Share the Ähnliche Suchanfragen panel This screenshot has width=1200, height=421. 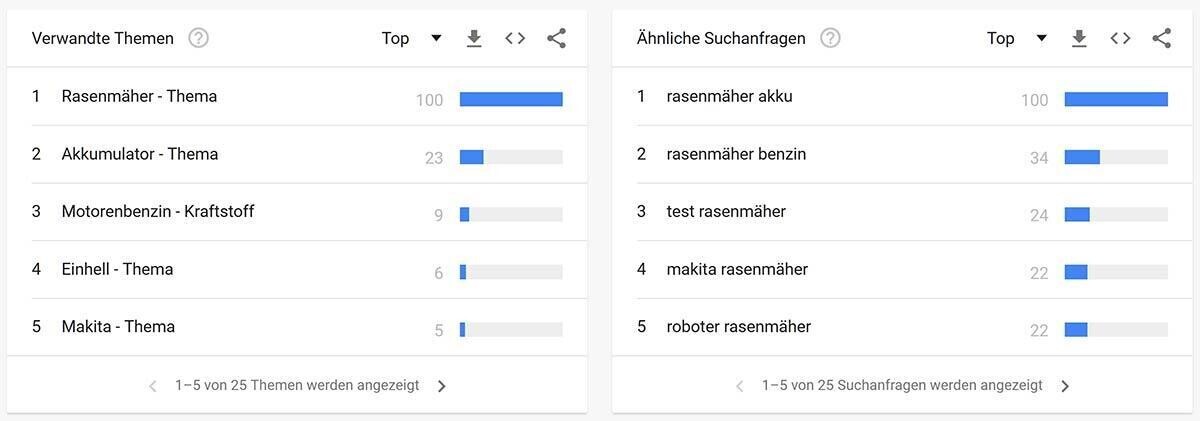coord(1161,38)
